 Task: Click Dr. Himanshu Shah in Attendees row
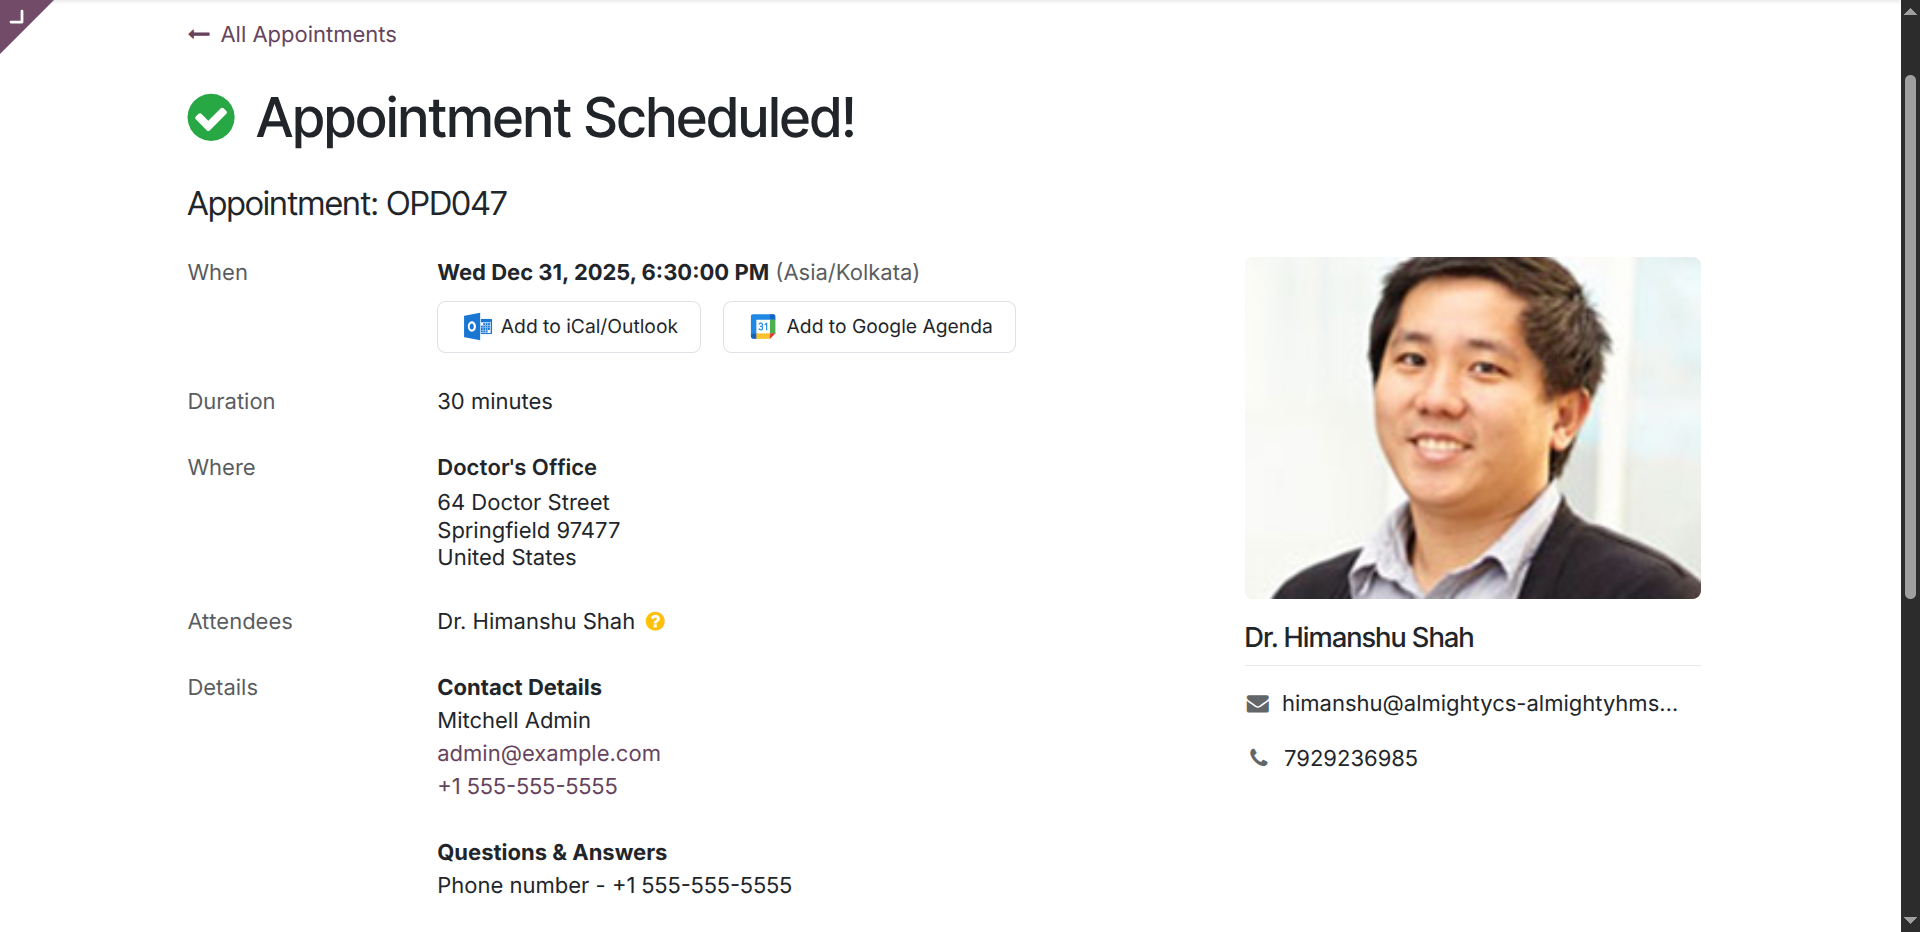click(536, 622)
